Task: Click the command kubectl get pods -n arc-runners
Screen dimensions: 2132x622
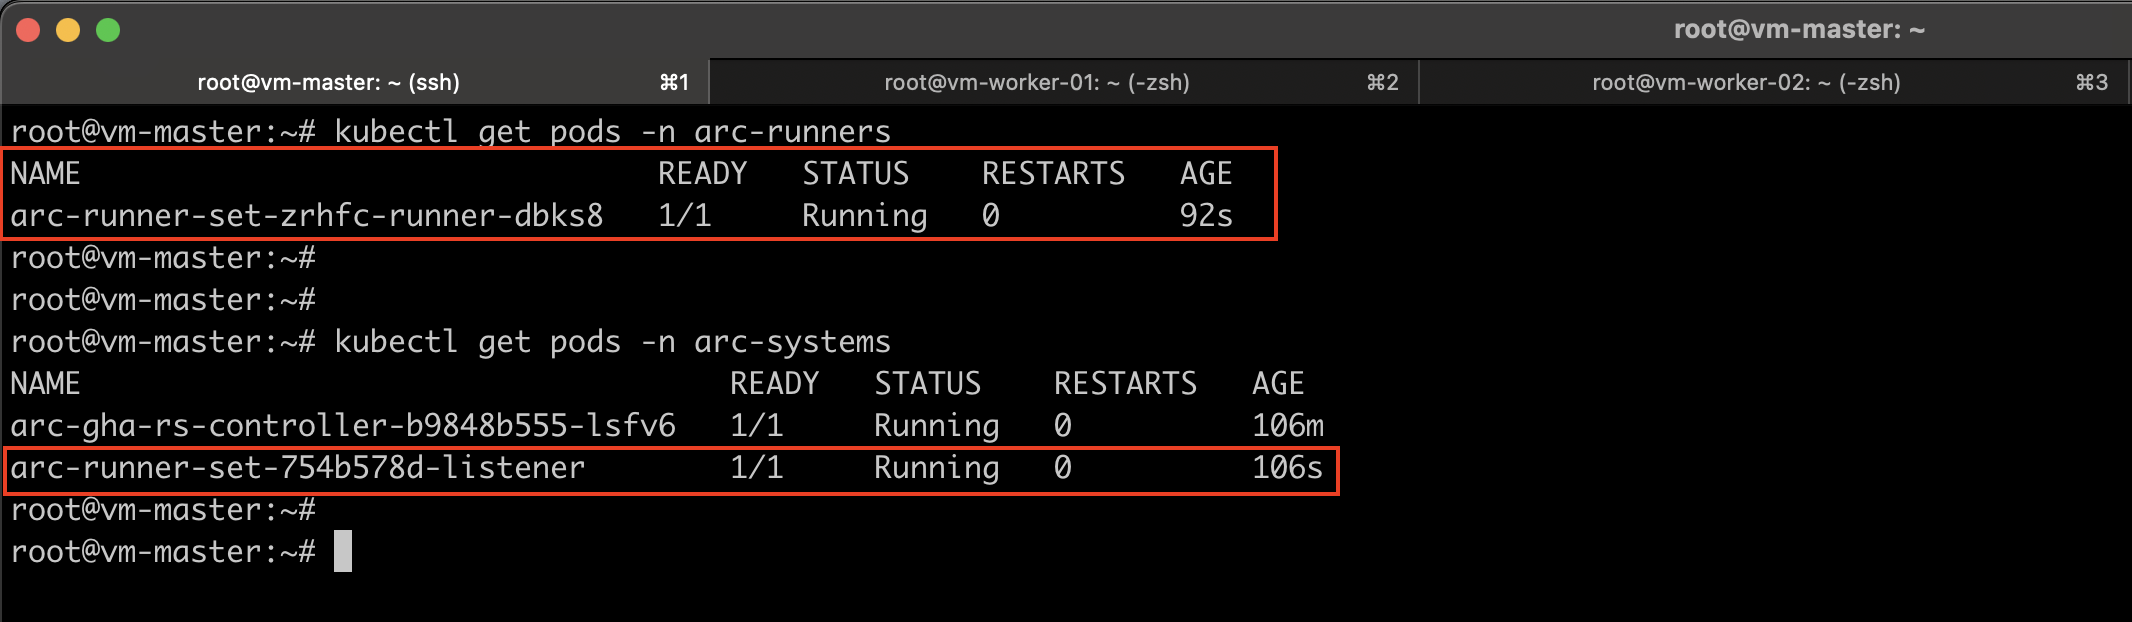Action: (612, 132)
